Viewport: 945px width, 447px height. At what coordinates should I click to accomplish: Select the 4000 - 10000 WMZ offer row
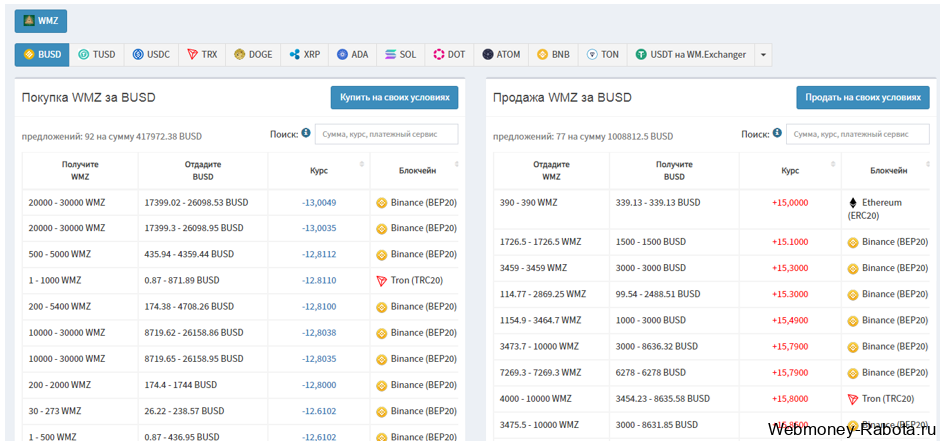[712, 399]
